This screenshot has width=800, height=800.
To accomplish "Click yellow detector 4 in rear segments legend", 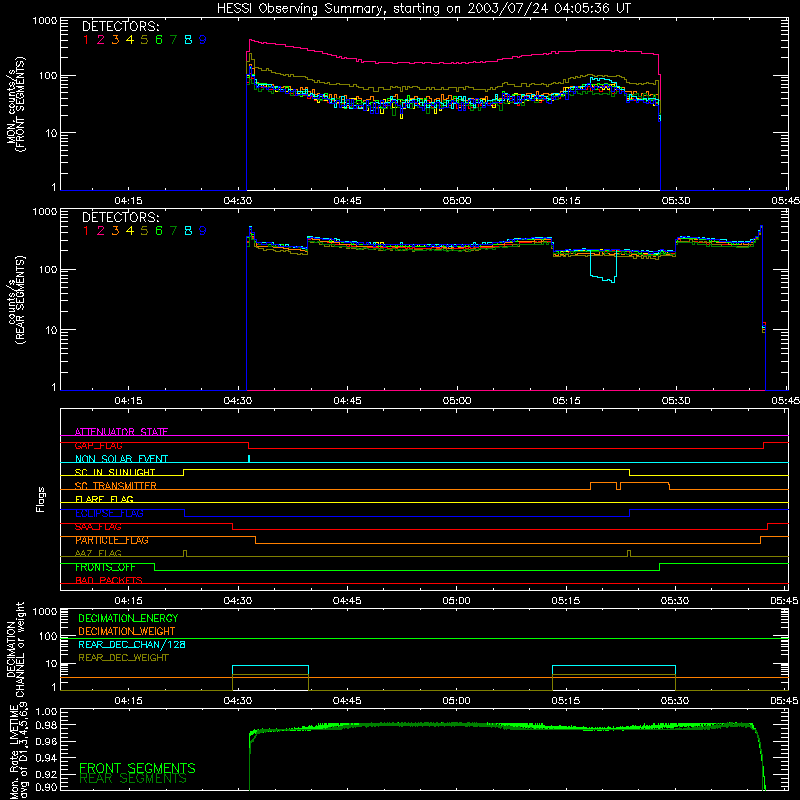I will click(130, 231).
